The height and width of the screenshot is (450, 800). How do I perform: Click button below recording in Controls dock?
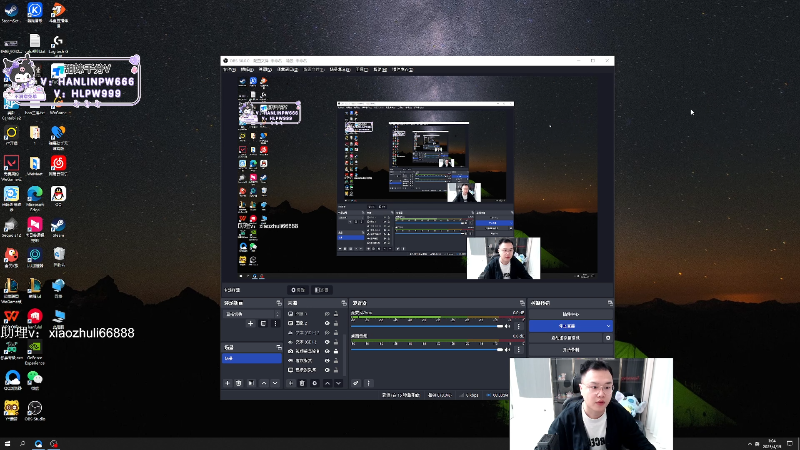[570, 350]
